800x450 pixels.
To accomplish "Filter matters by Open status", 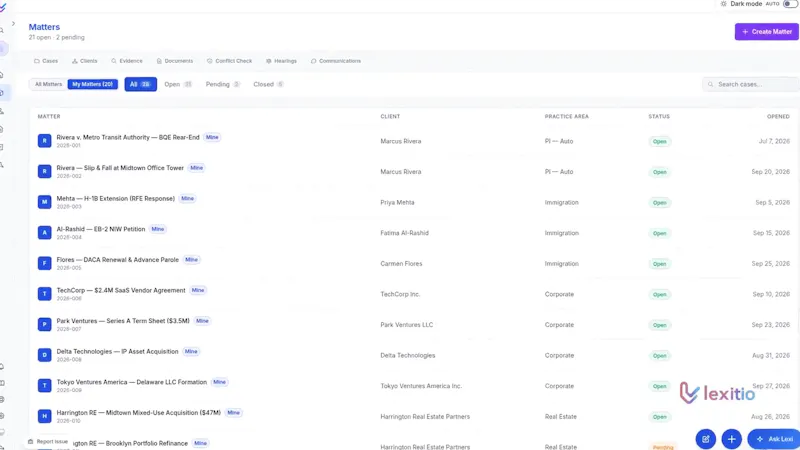I will click(178, 84).
